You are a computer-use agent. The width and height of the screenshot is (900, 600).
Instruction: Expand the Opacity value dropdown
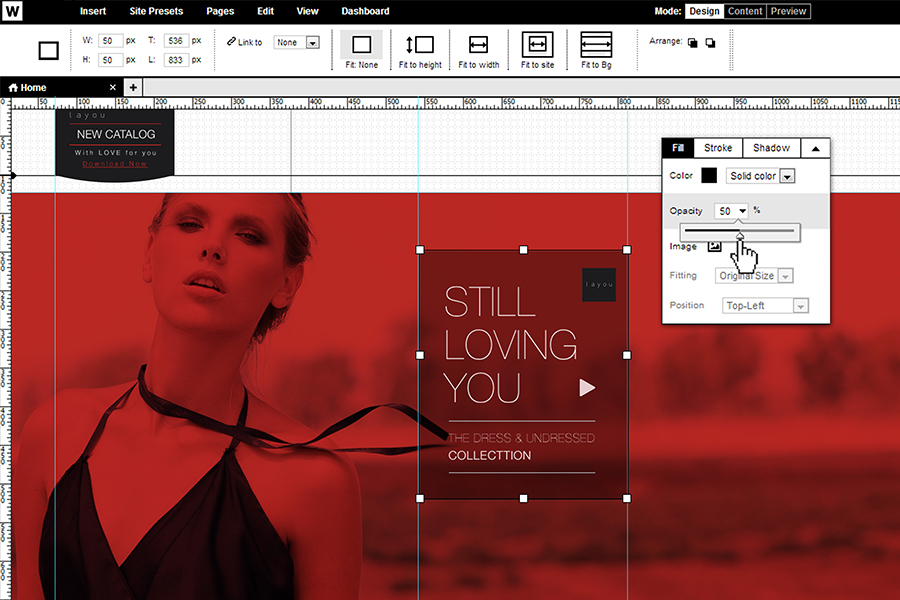click(x=742, y=211)
